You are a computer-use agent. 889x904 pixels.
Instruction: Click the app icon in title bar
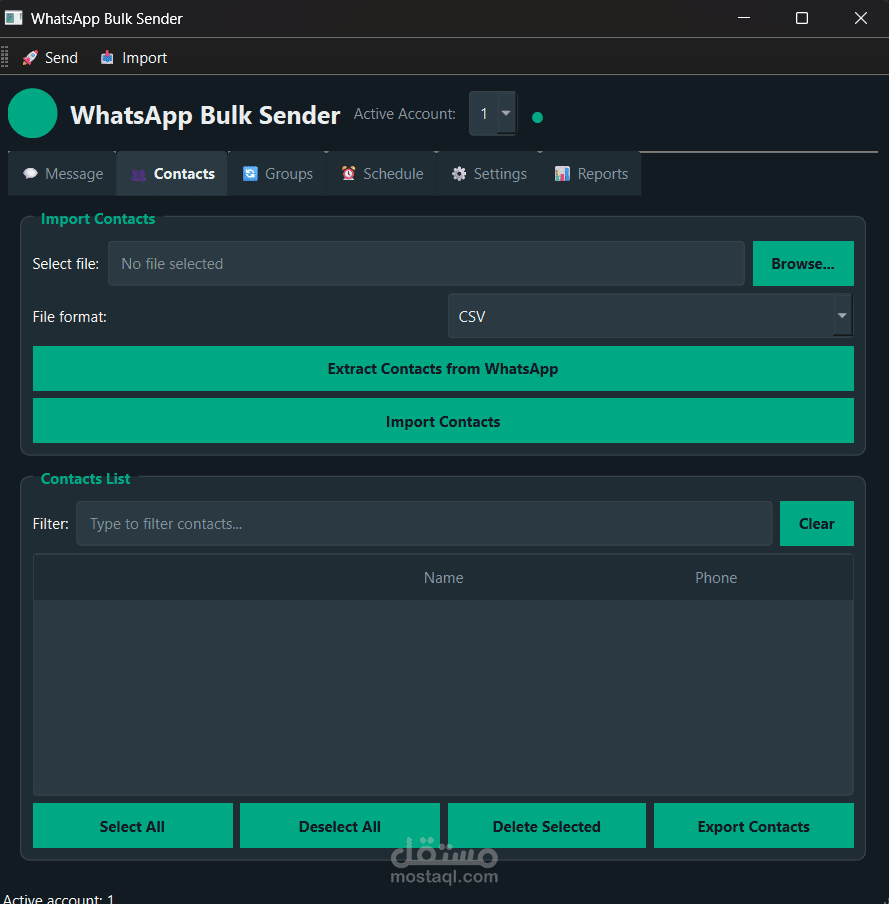coord(13,18)
